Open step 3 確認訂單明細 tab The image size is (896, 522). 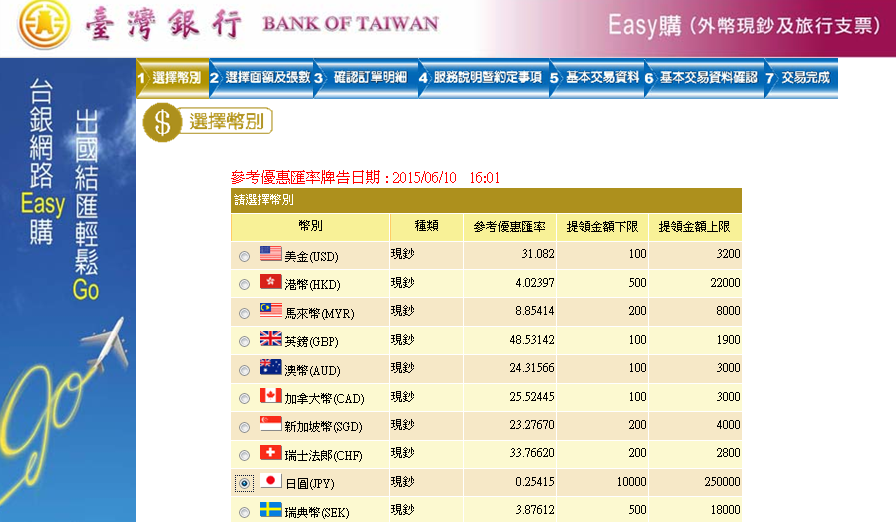[x=366, y=78]
